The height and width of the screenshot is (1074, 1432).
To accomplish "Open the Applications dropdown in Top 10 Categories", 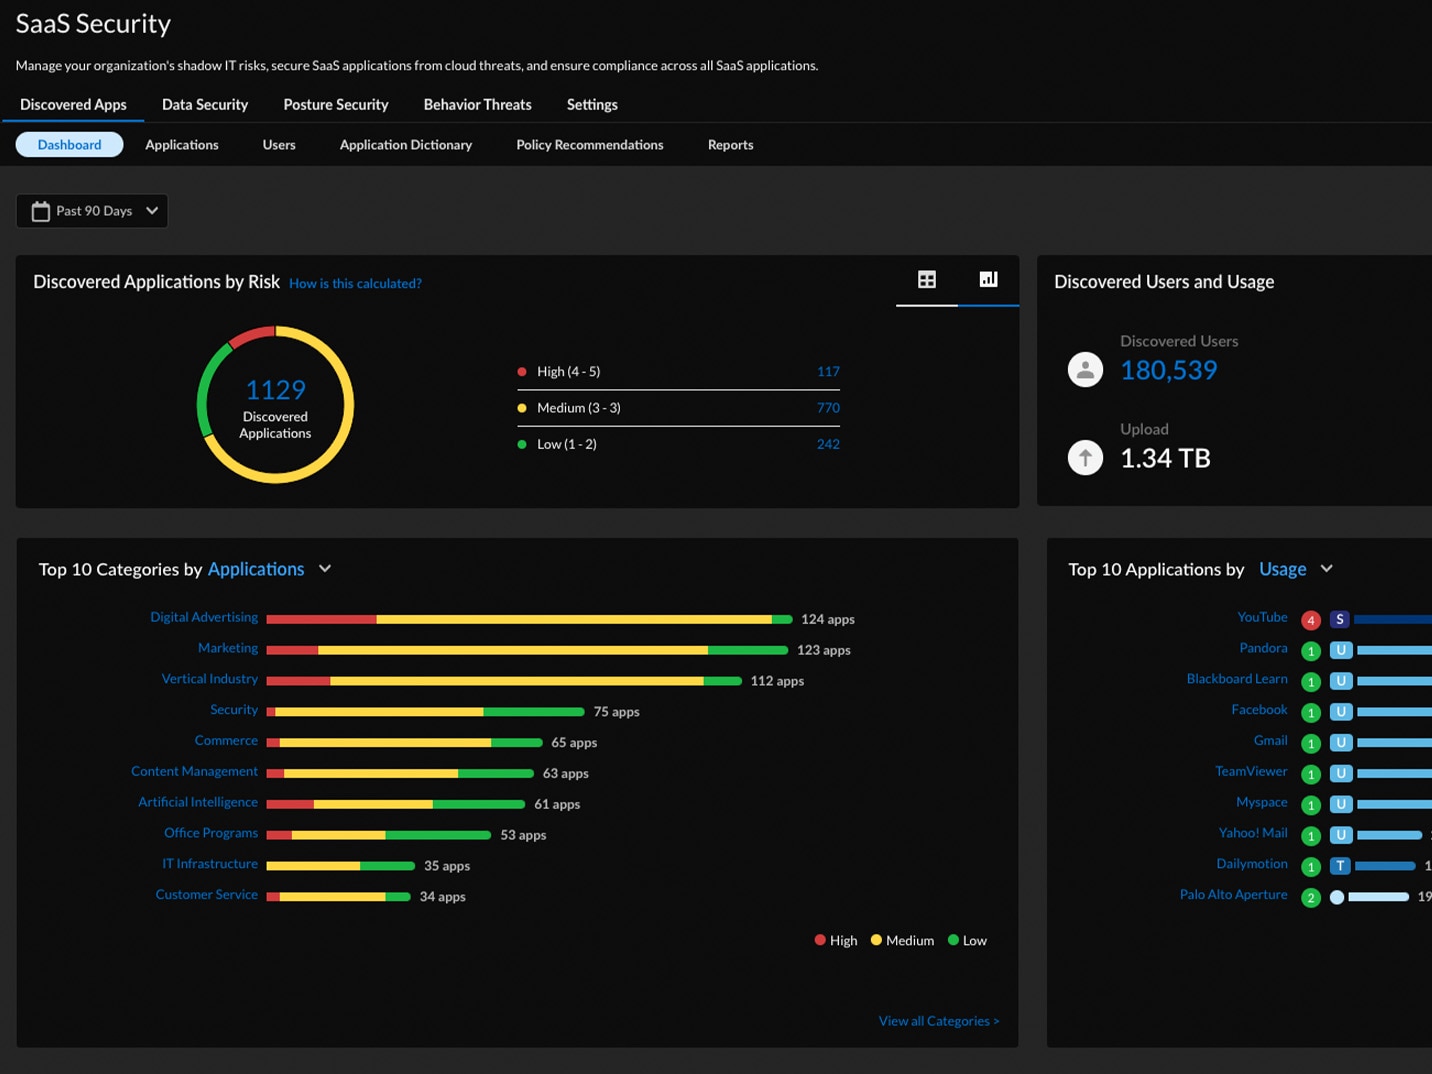I will 270,569.
